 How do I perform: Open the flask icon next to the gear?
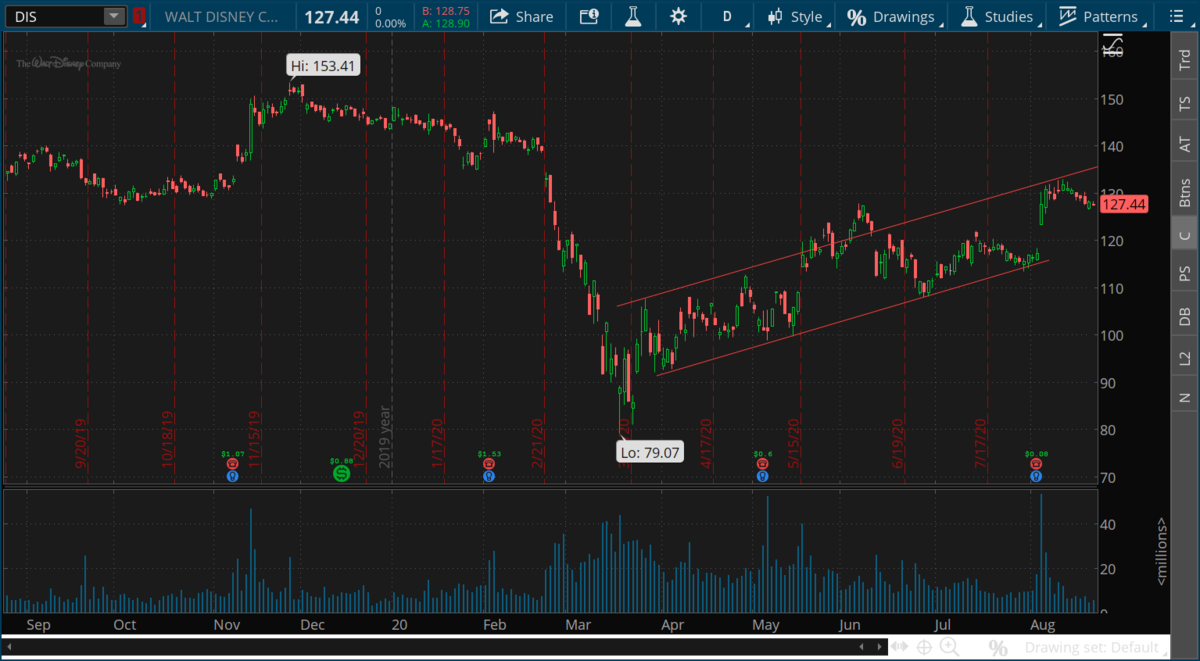[634, 16]
